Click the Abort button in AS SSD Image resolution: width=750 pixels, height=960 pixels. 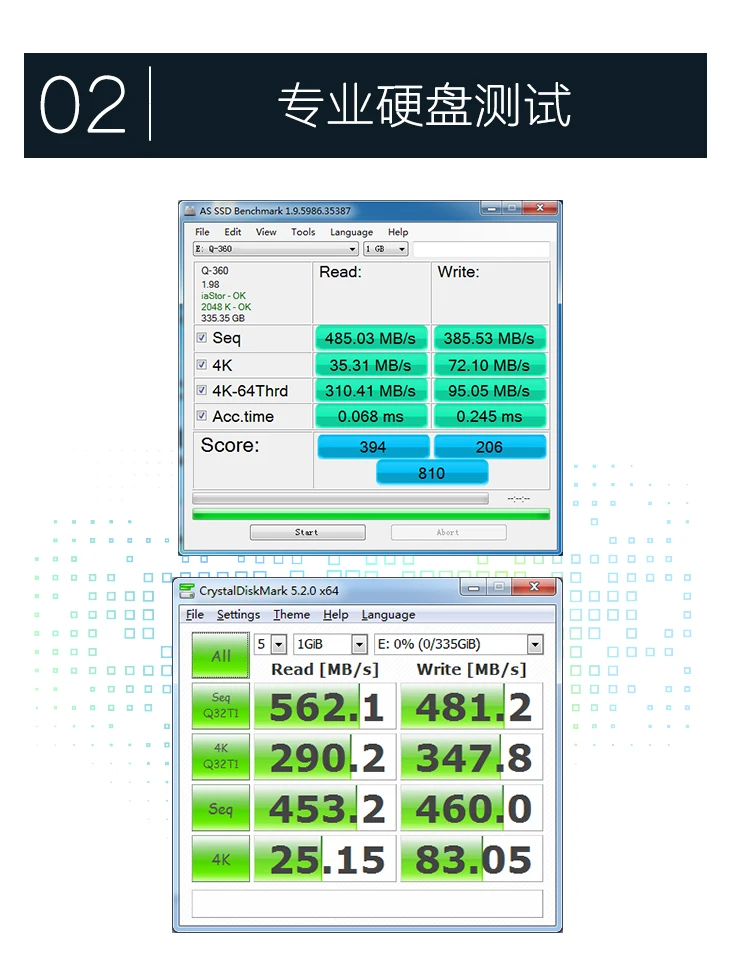[x=448, y=532]
